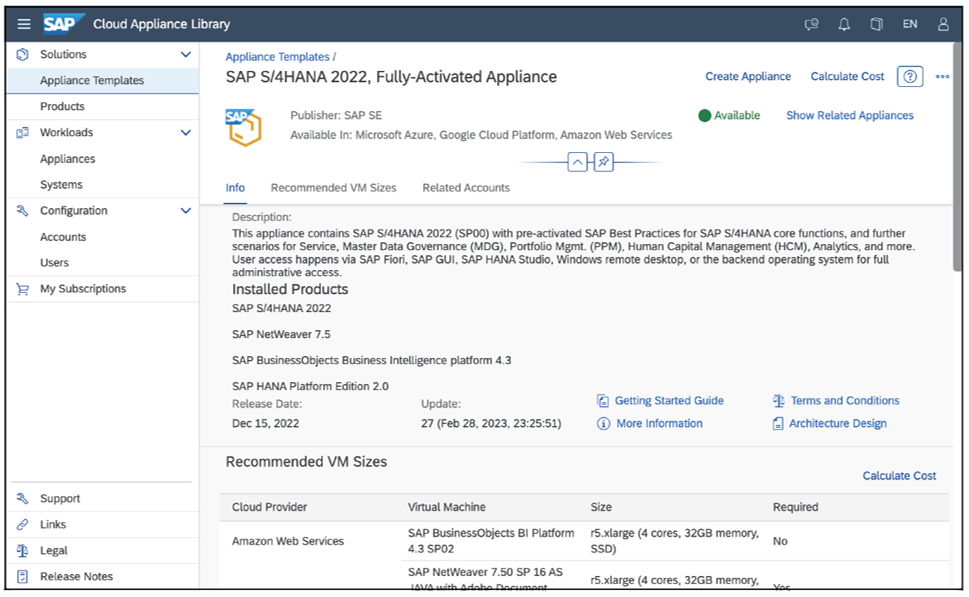Click the S/4HANA appliance product logo
The image size is (969, 597).
[243, 127]
